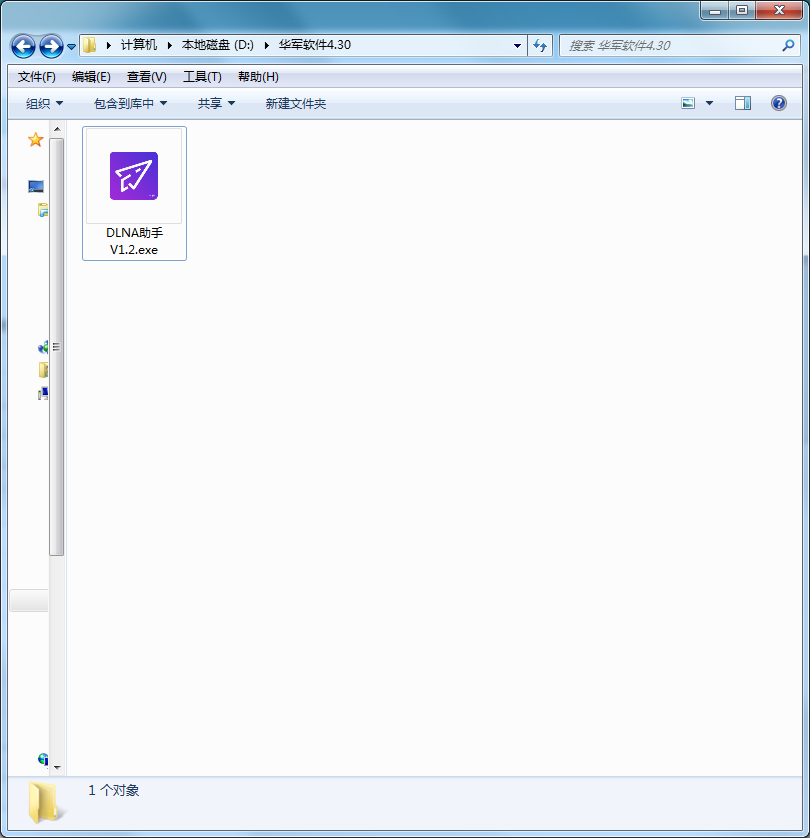Select DLNA助手 V1.2.exe file thumbnail
810x838 pixels.
(x=134, y=176)
